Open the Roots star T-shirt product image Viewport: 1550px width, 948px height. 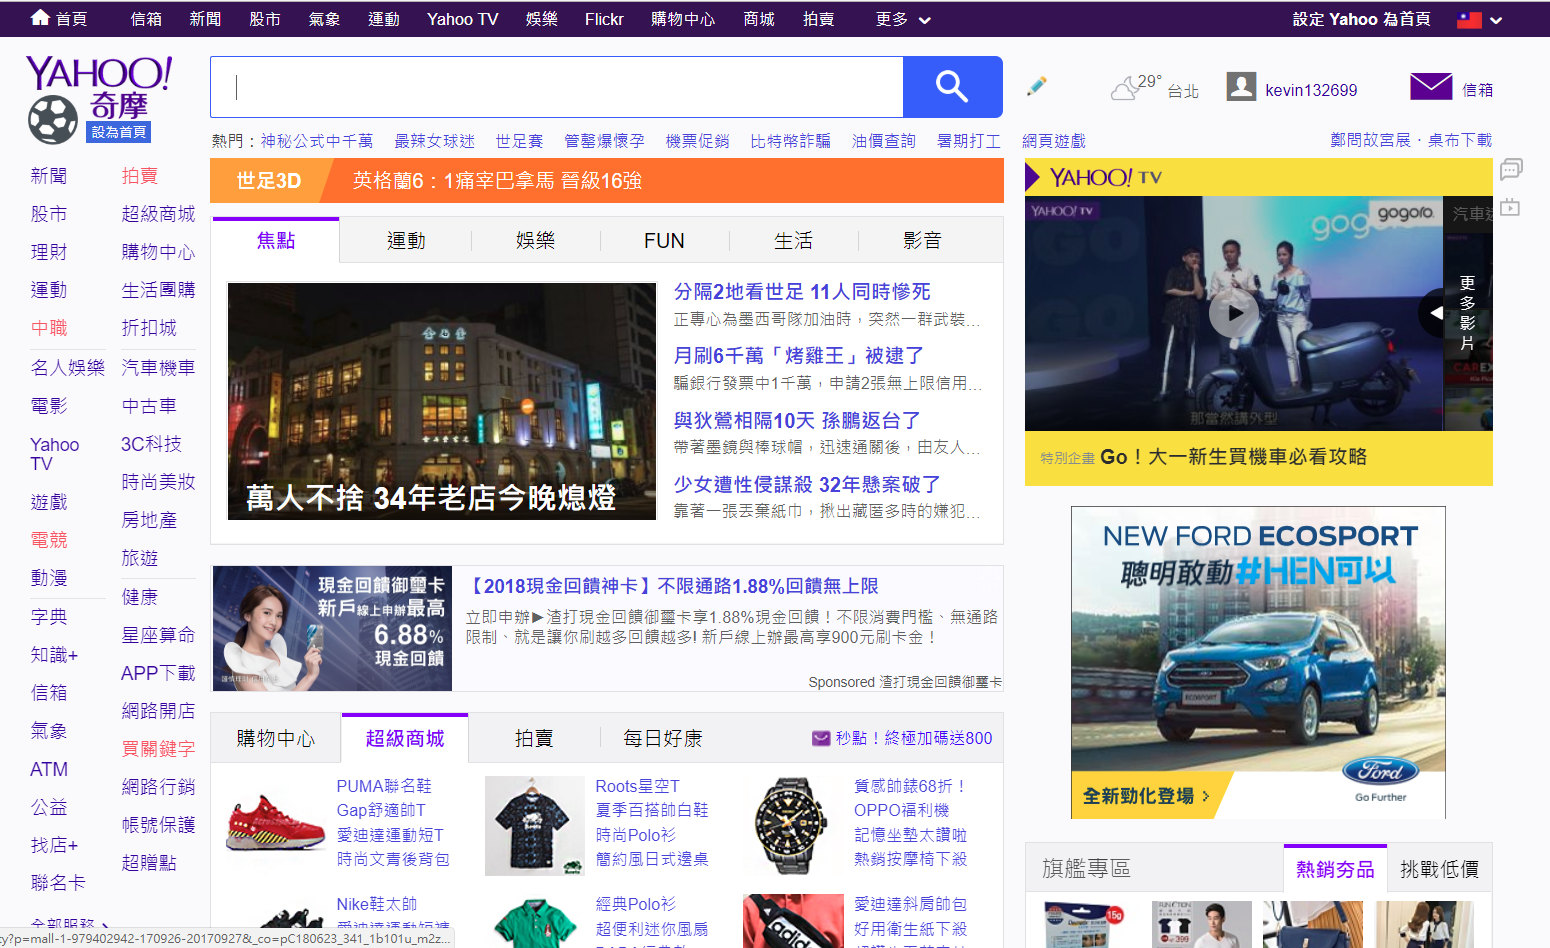(534, 825)
